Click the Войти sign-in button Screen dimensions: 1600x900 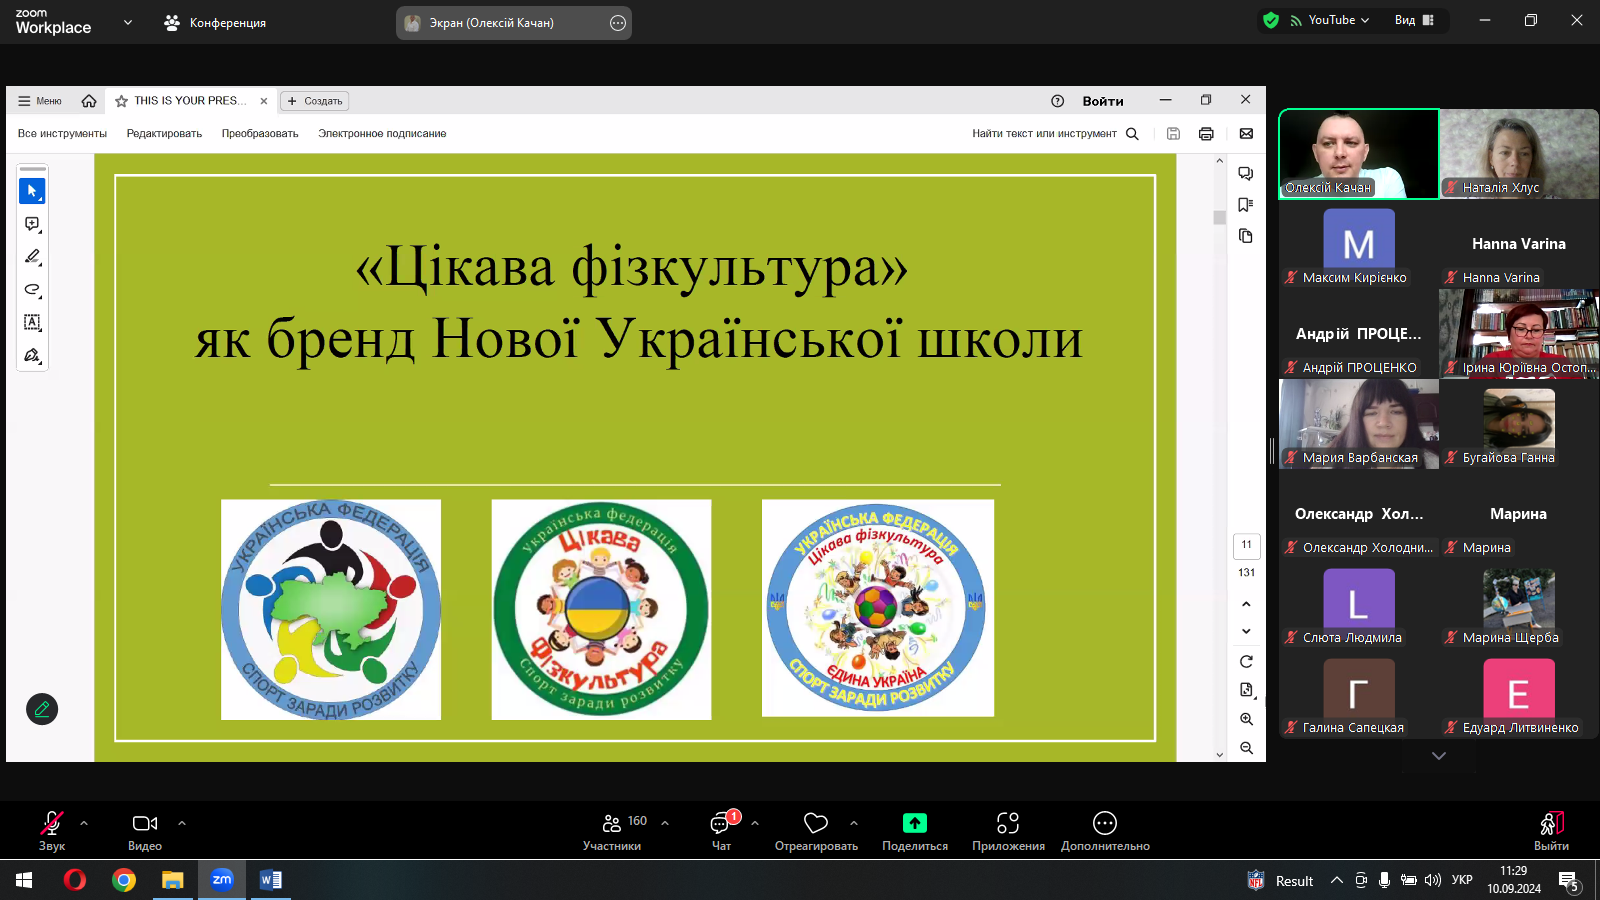tap(1103, 101)
